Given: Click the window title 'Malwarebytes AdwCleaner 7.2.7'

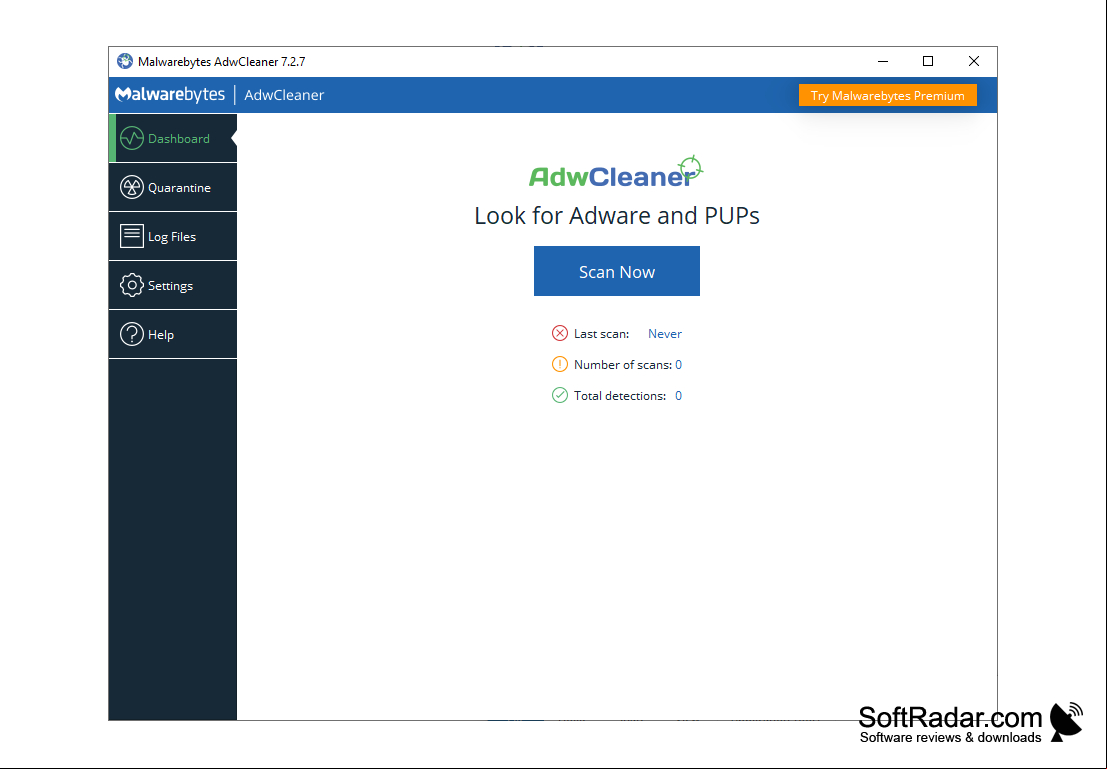Looking at the screenshot, I should 222,61.
